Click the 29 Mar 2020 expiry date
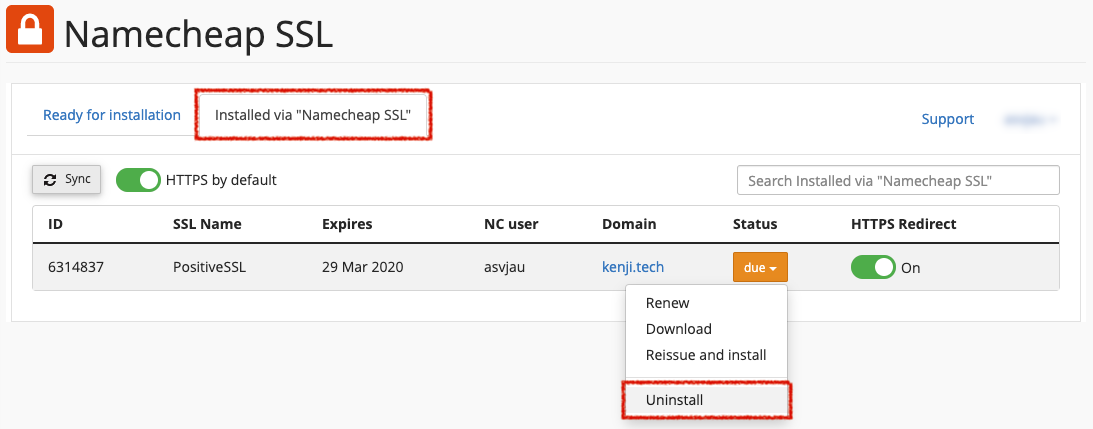Image resolution: width=1093 pixels, height=429 pixels. pos(362,267)
